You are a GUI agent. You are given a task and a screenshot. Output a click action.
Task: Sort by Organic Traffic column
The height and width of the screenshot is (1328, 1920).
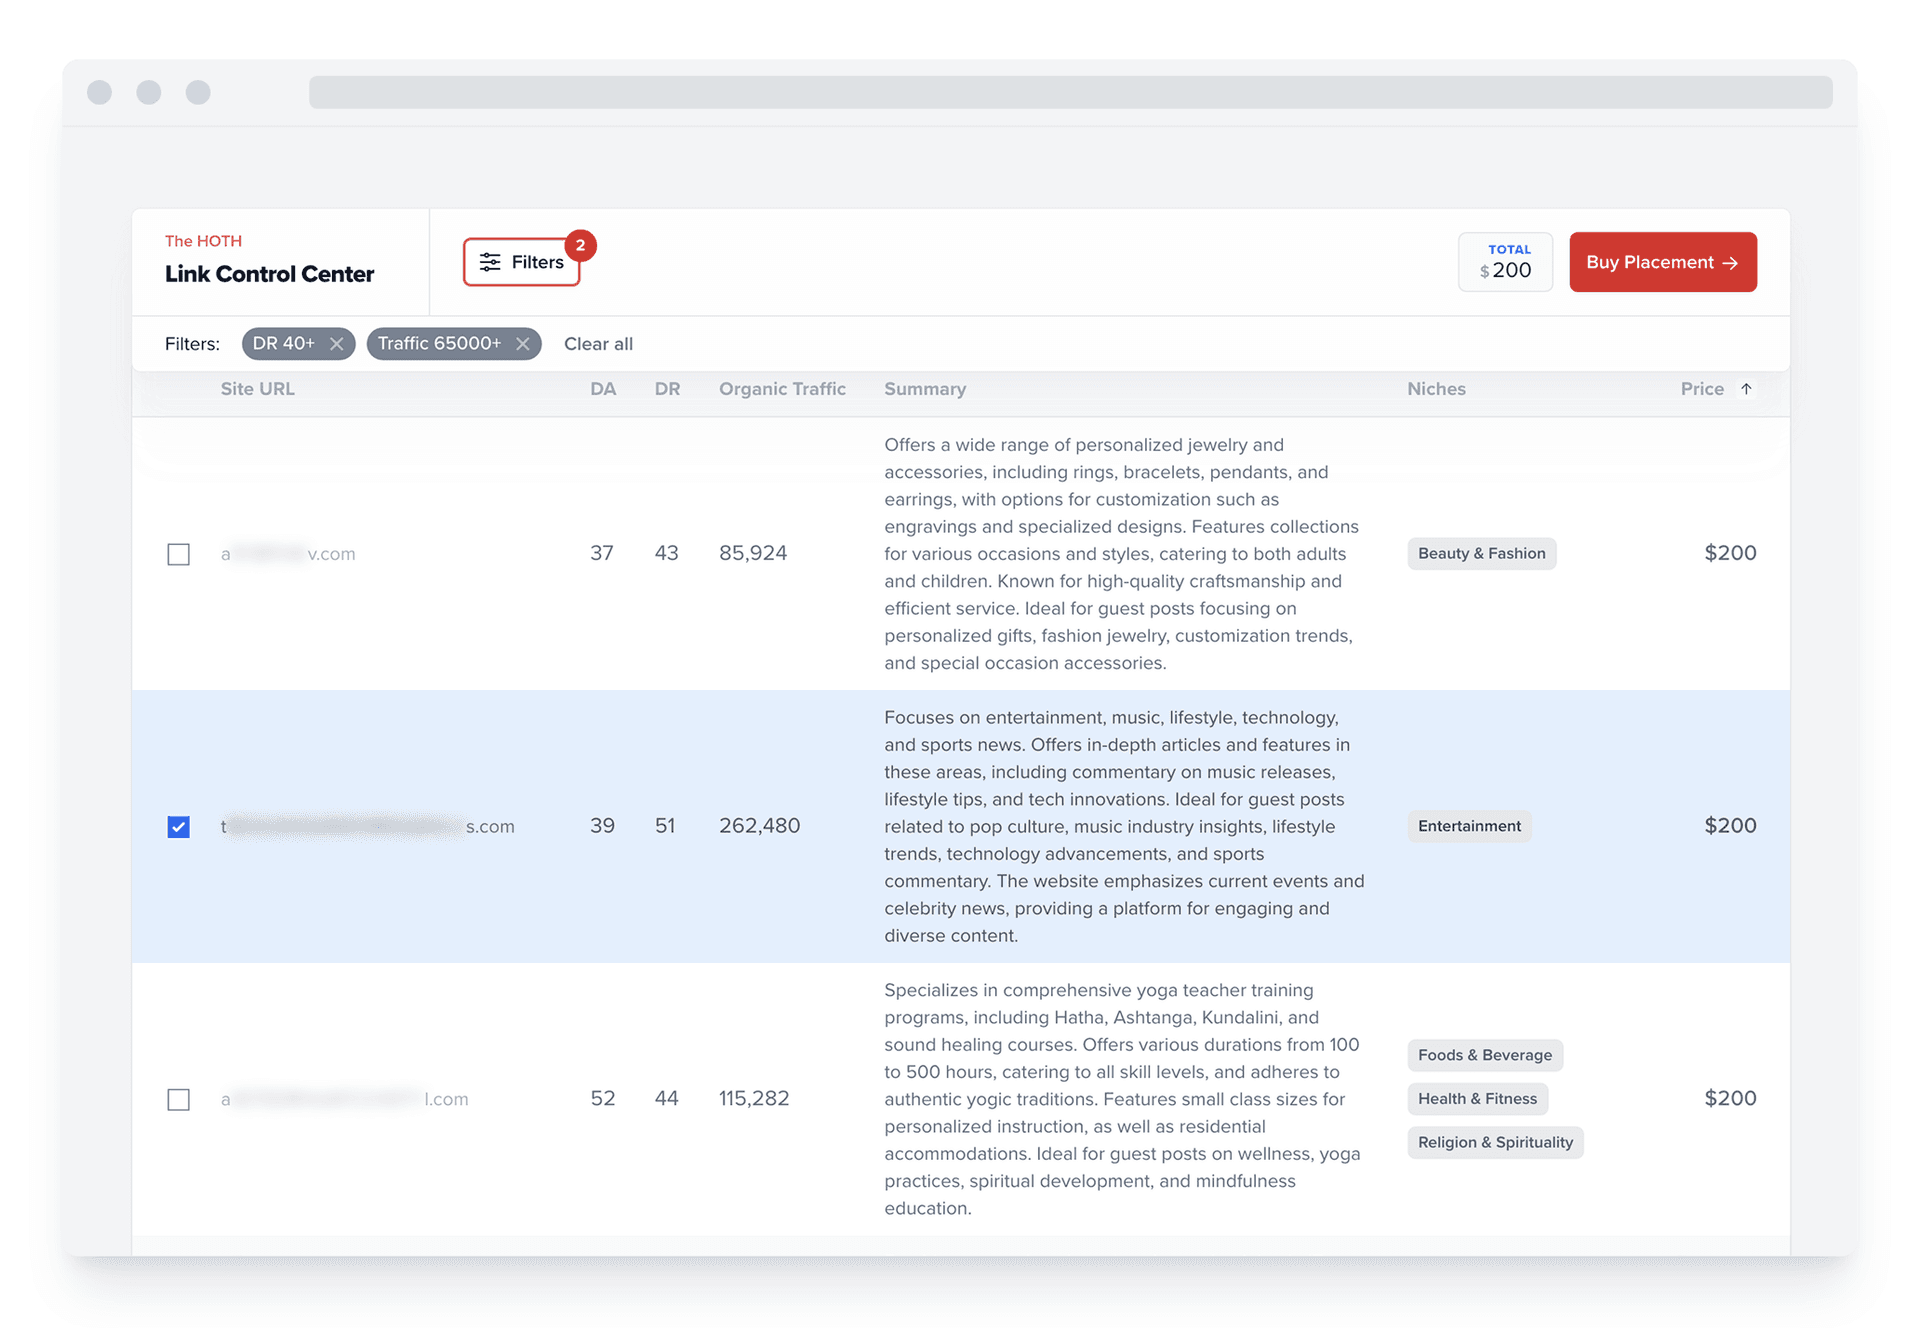[782, 389]
